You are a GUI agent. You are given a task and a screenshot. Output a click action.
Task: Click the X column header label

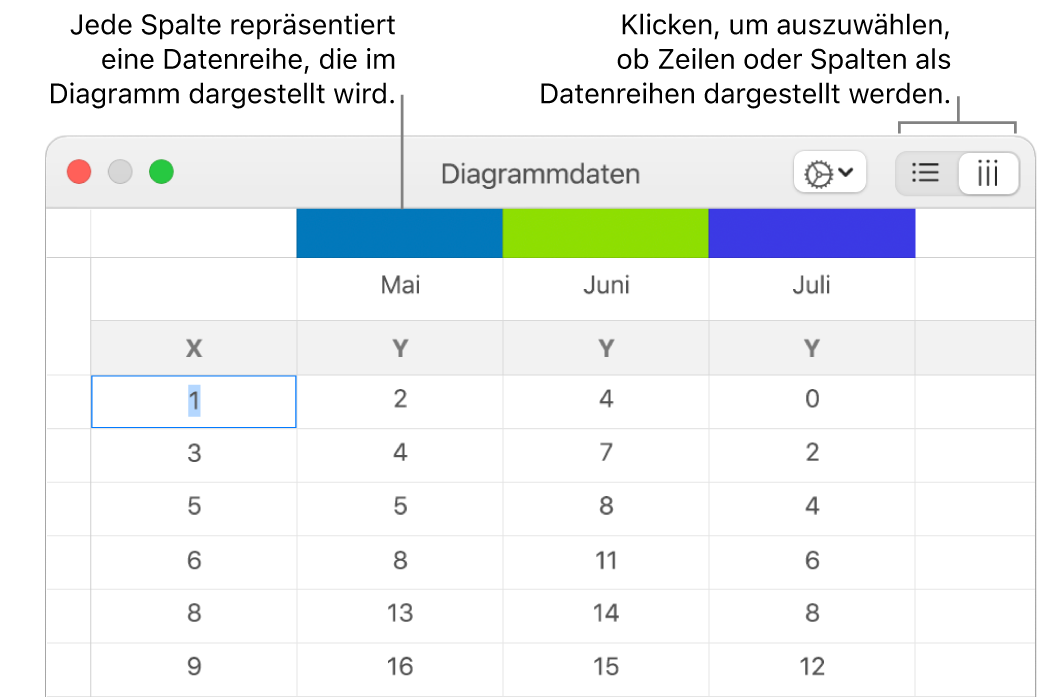(194, 348)
